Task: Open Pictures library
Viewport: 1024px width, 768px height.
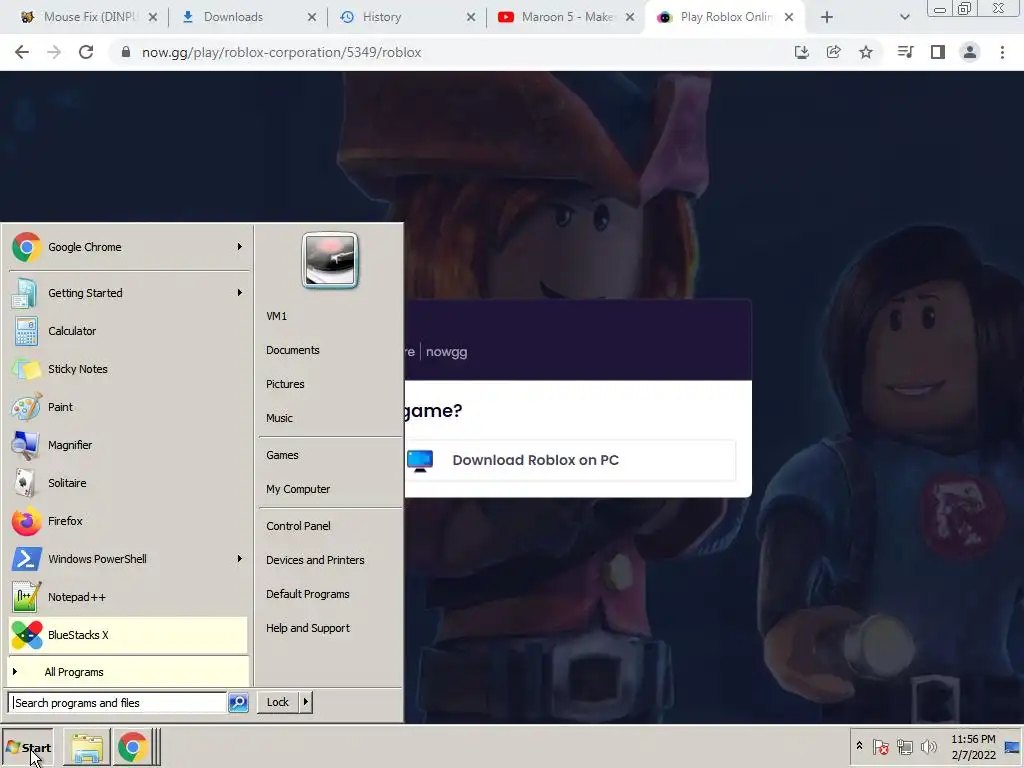Action: (x=285, y=384)
